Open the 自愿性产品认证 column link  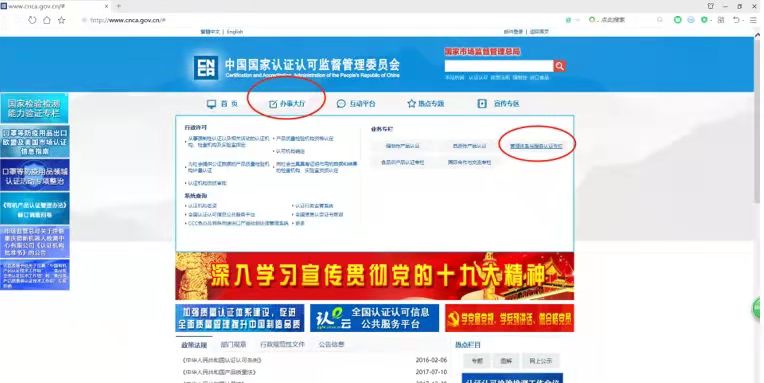(469, 146)
